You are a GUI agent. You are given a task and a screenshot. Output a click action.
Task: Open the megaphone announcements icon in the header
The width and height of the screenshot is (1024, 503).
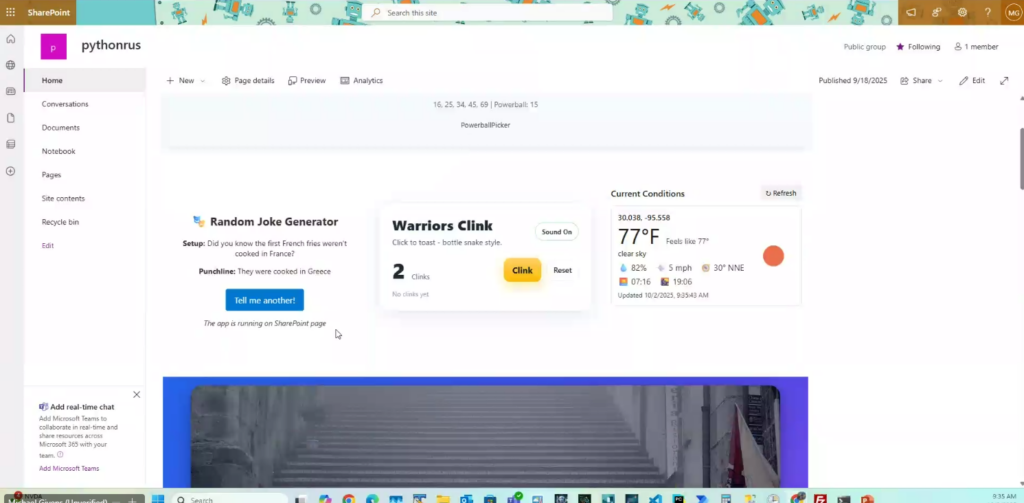click(x=911, y=12)
